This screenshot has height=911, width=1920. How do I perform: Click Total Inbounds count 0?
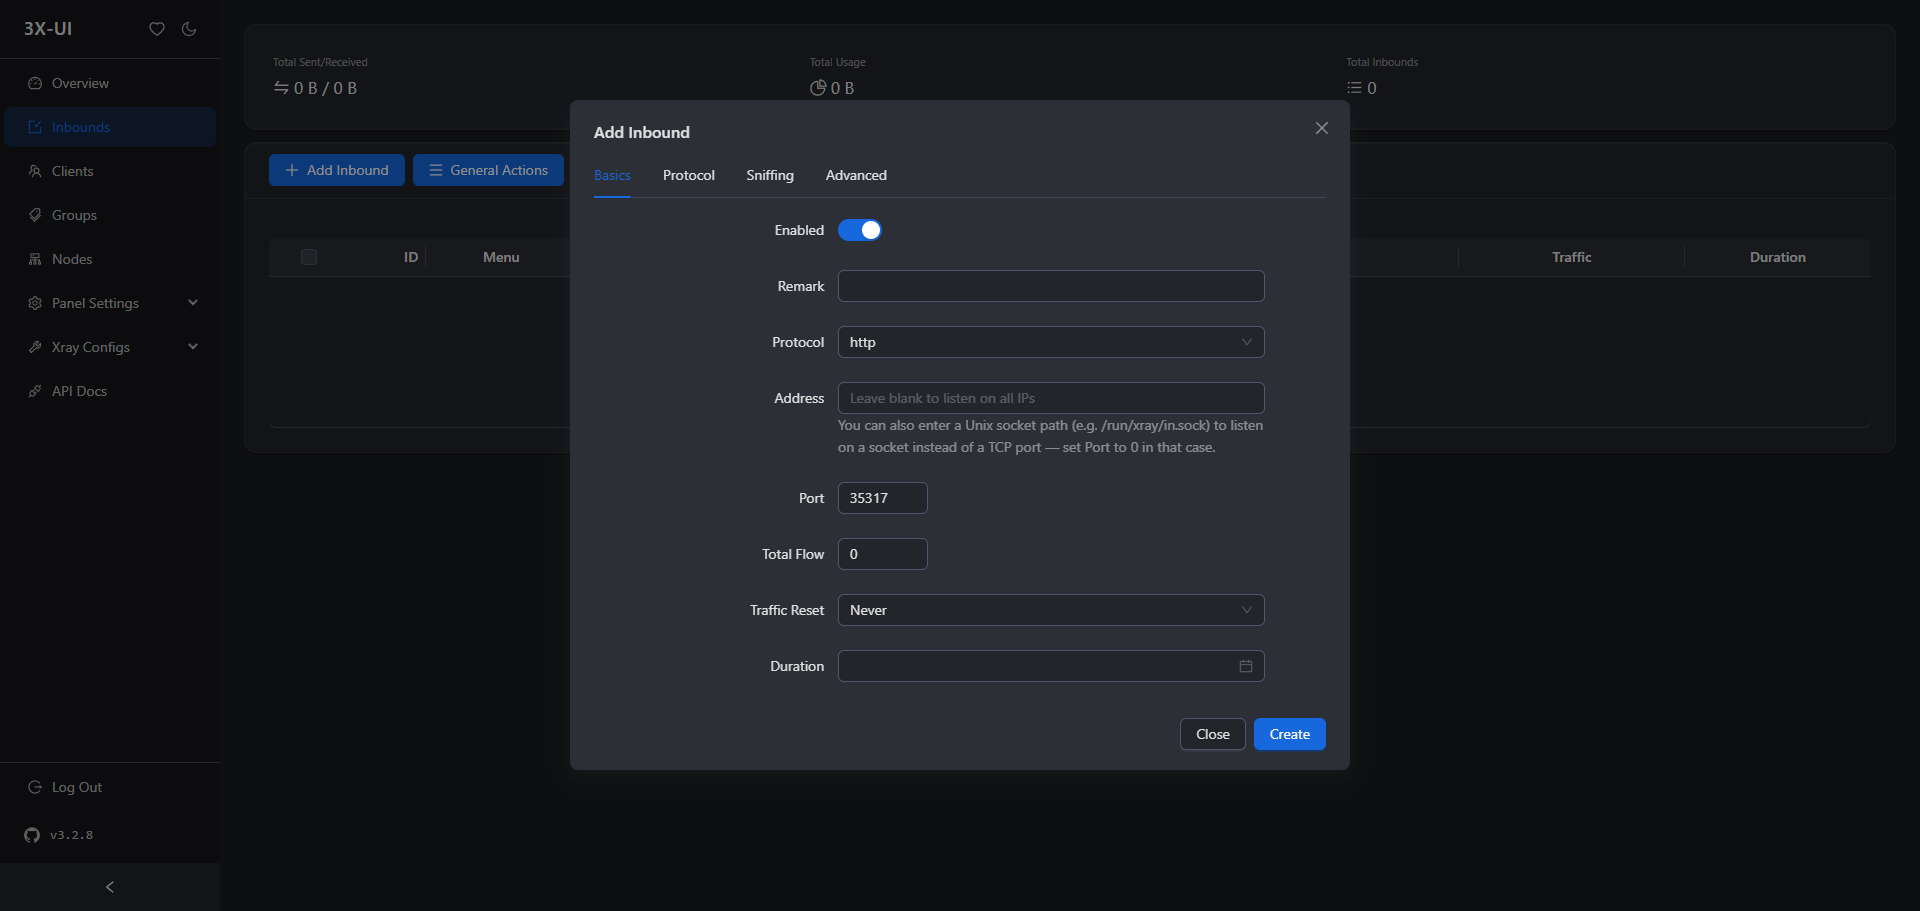(x=1372, y=88)
